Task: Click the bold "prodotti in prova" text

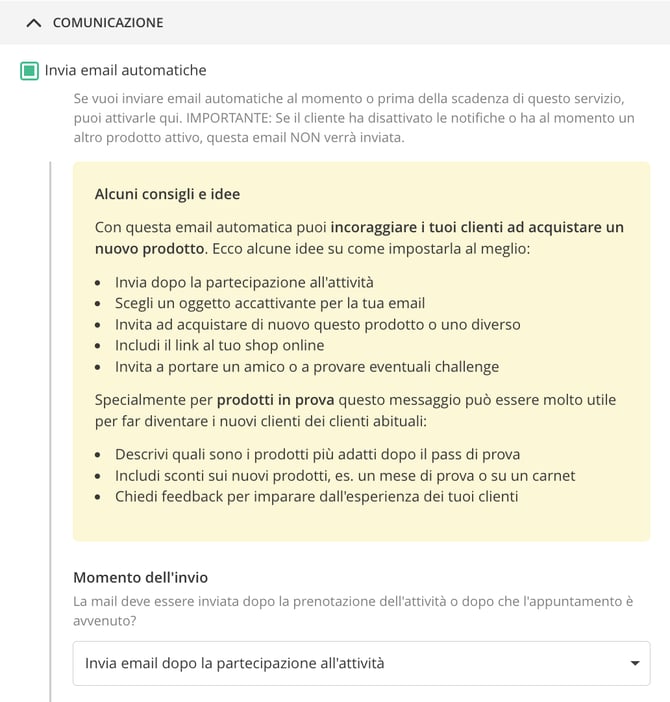Action: 275,399
